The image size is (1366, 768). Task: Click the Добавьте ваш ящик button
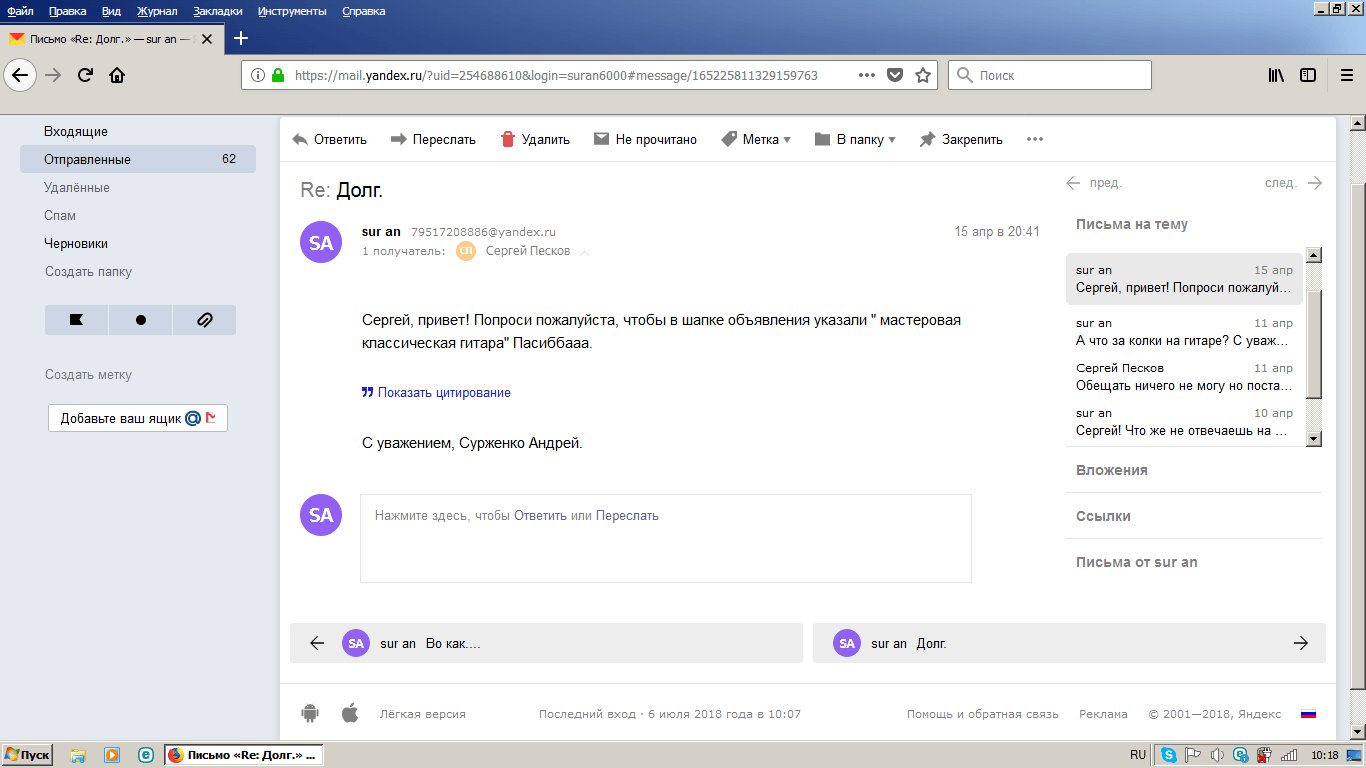(138, 419)
